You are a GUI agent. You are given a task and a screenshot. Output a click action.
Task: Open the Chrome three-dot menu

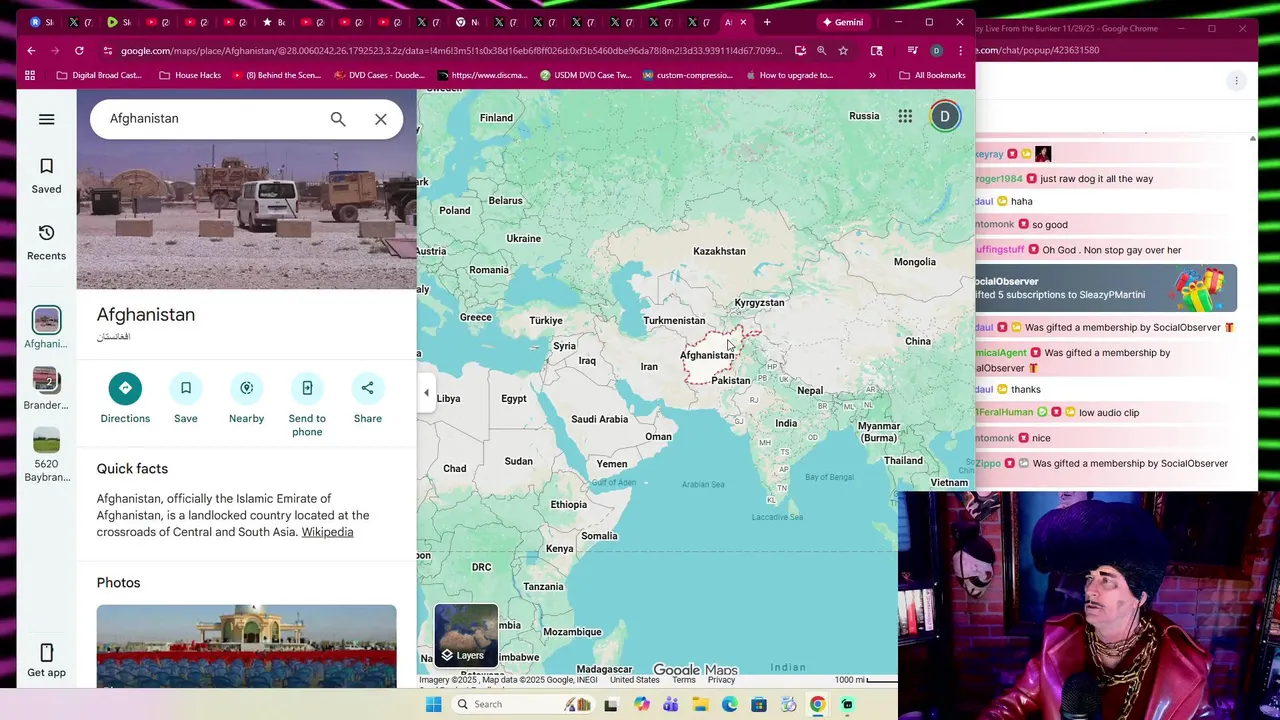(x=961, y=50)
